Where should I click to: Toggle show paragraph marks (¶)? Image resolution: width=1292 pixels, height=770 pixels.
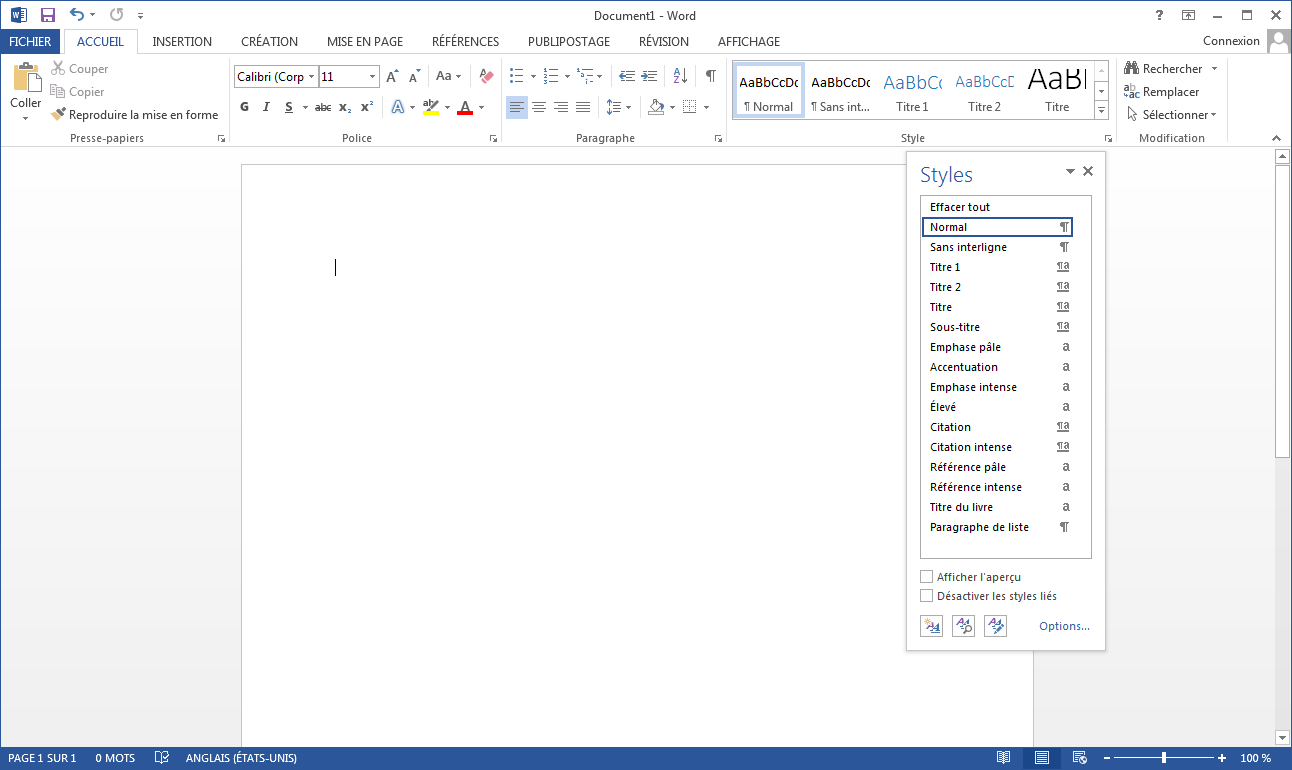pos(710,76)
